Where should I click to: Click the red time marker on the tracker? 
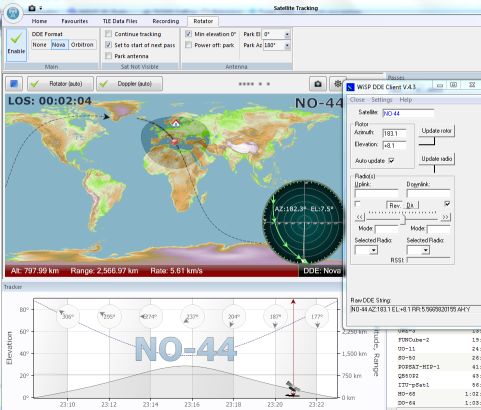click(293, 348)
